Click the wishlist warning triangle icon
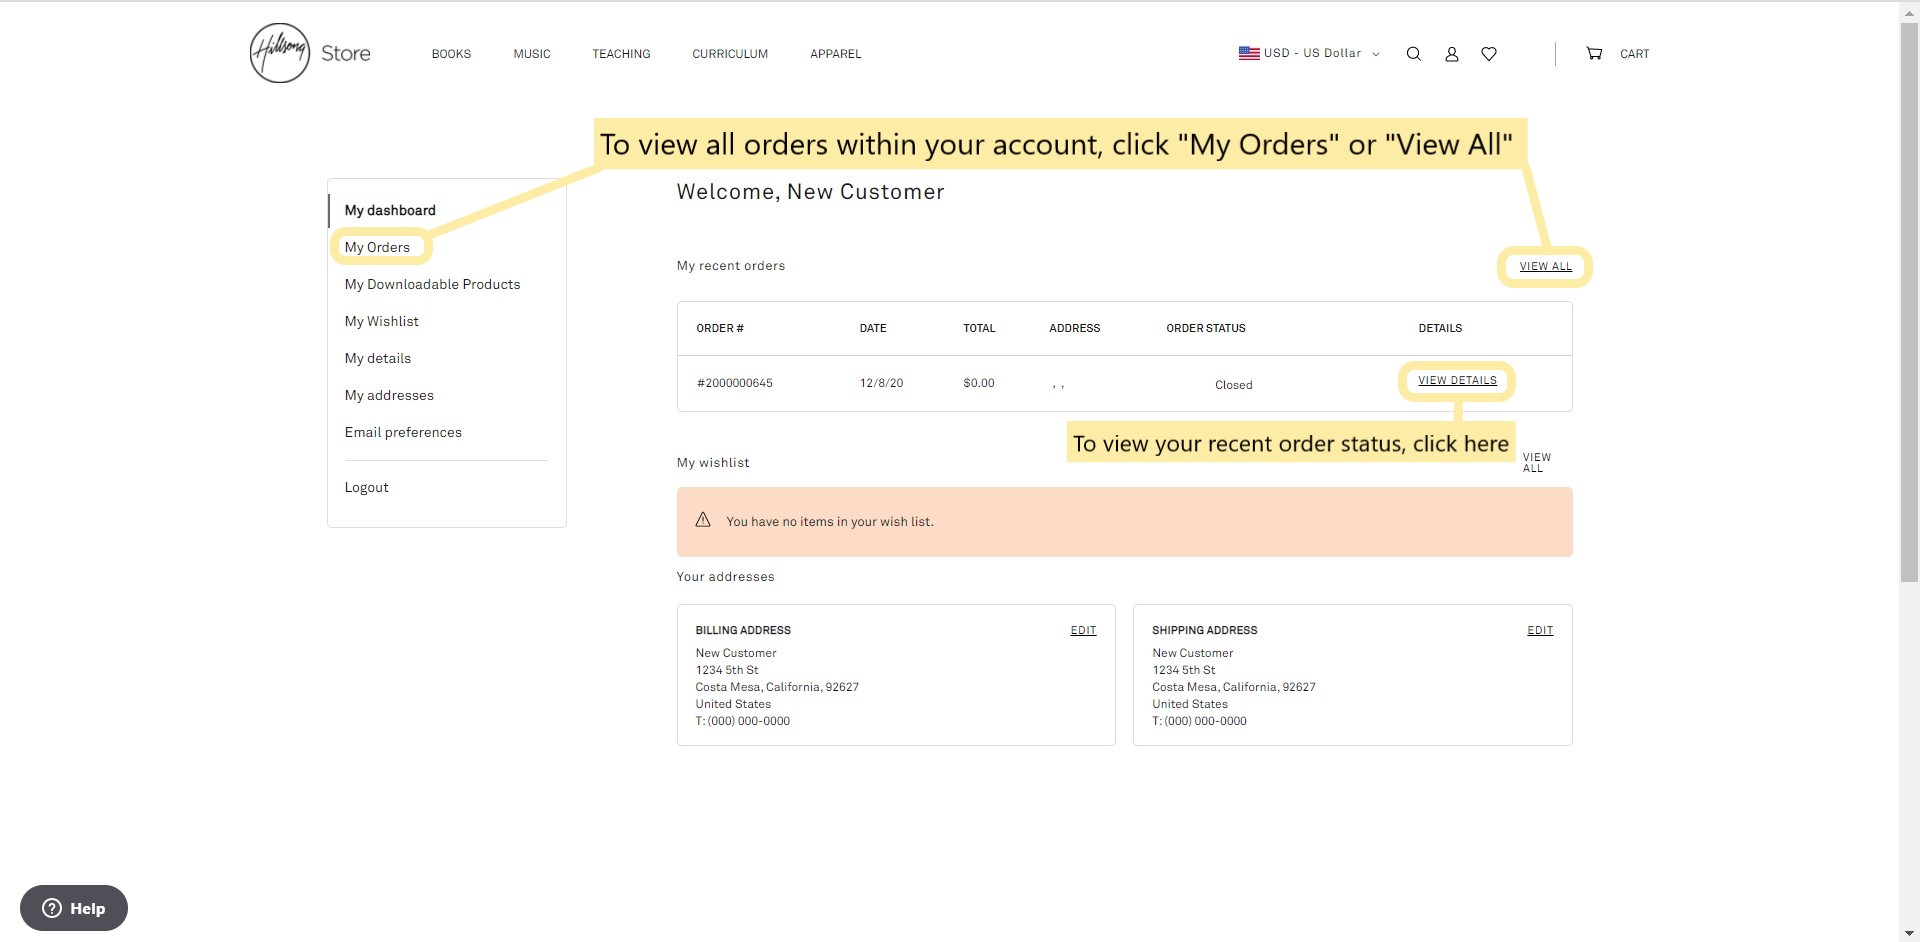The height and width of the screenshot is (942, 1920). 703,520
